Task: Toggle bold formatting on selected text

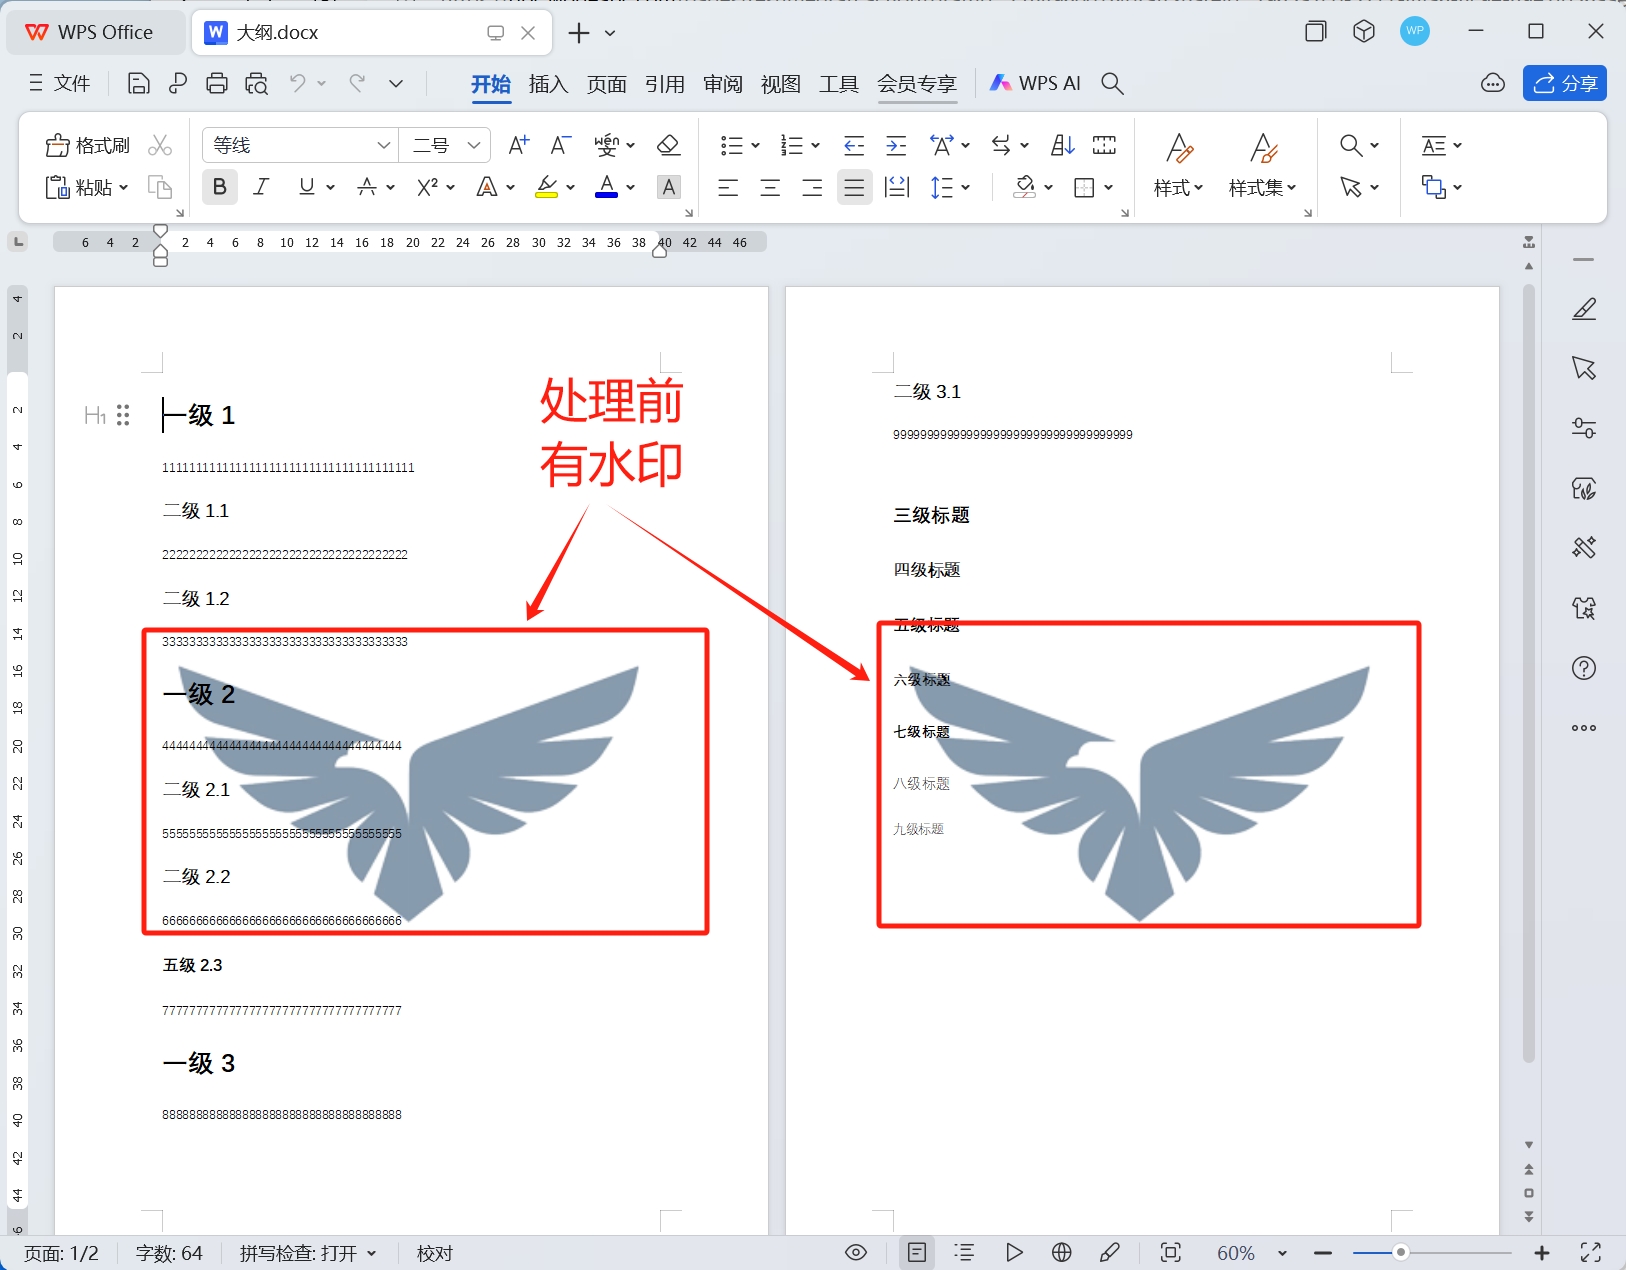Action: click(x=218, y=187)
